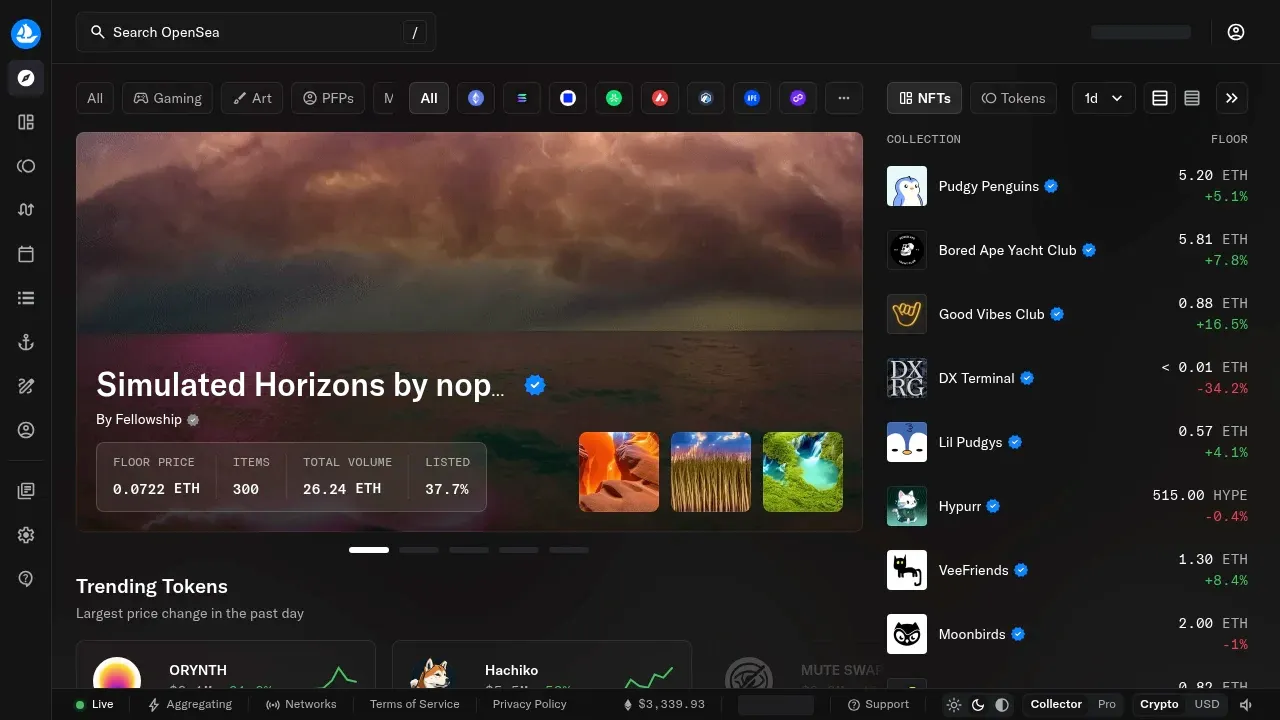1280x720 pixels.
Task: Expand the trending panel with the chevron arrows
Action: coord(1232,98)
